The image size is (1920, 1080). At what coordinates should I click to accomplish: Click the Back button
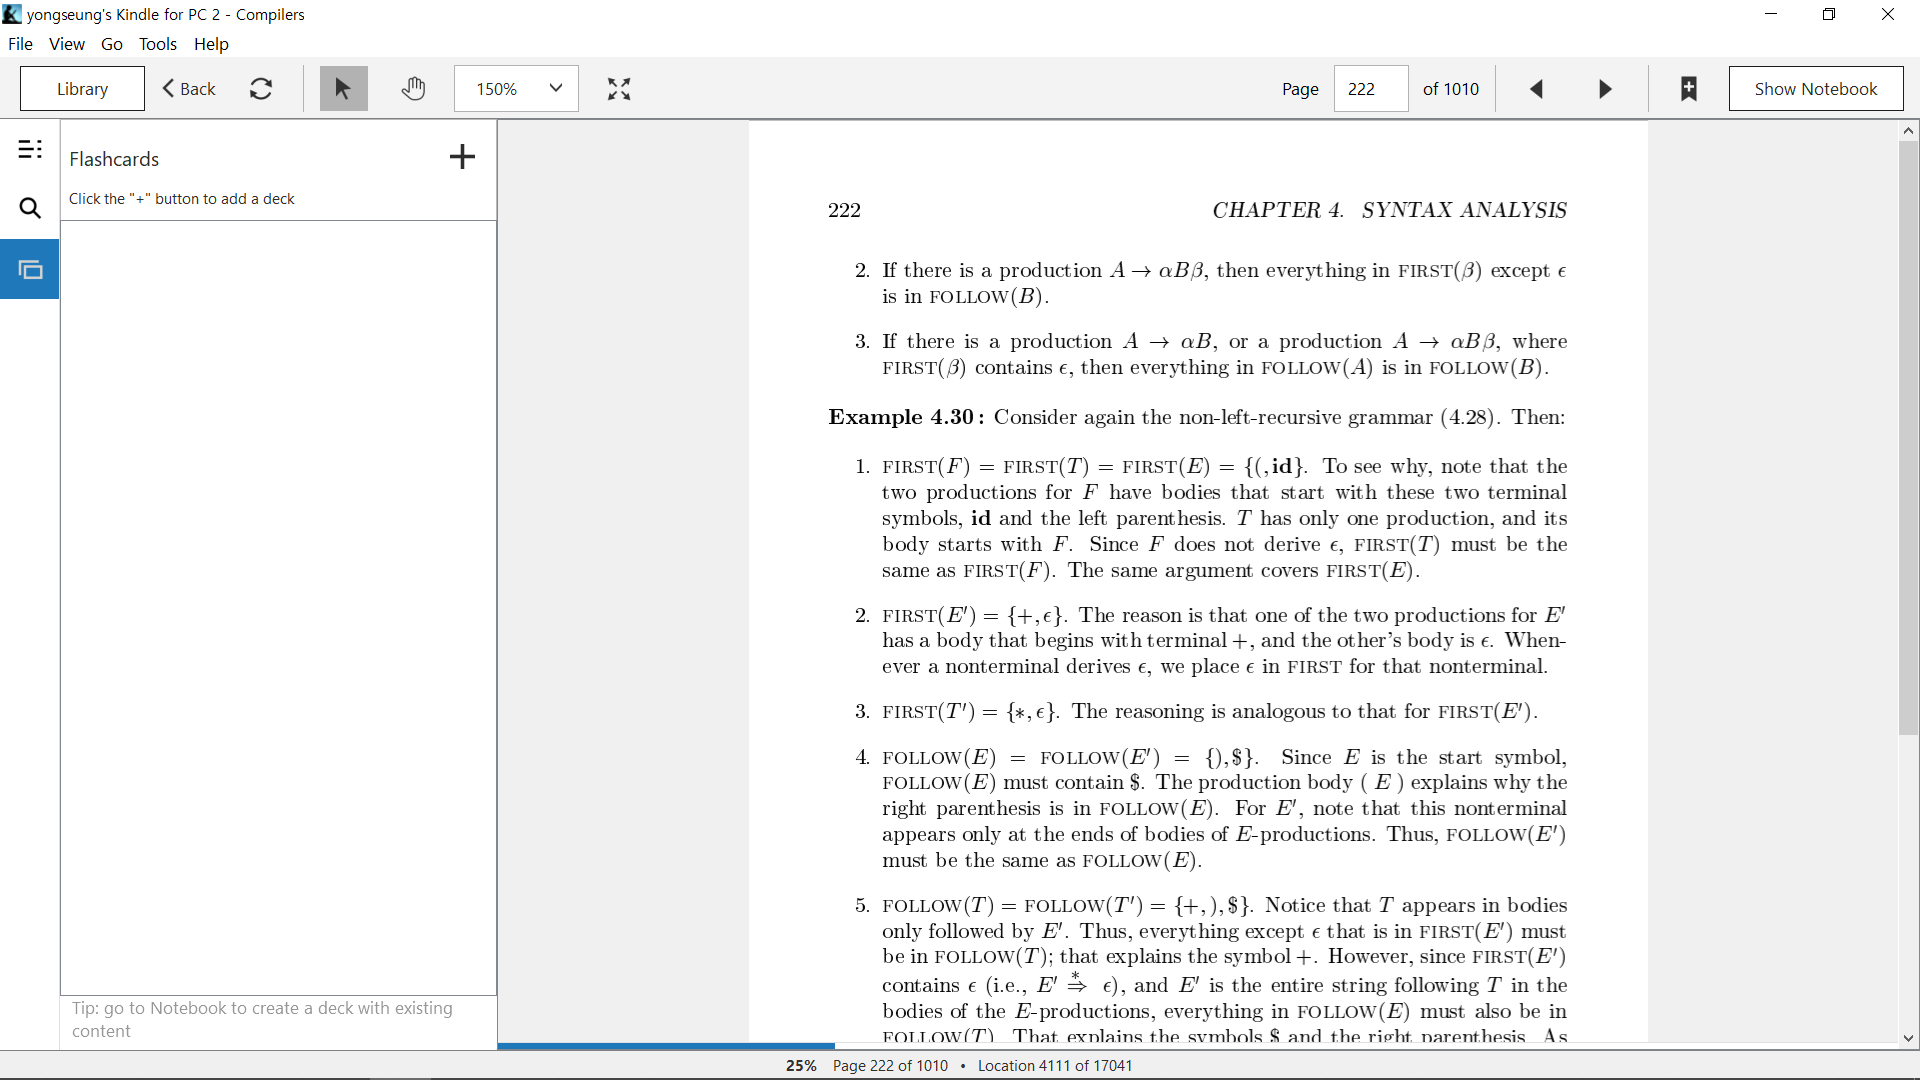tap(189, 89)
